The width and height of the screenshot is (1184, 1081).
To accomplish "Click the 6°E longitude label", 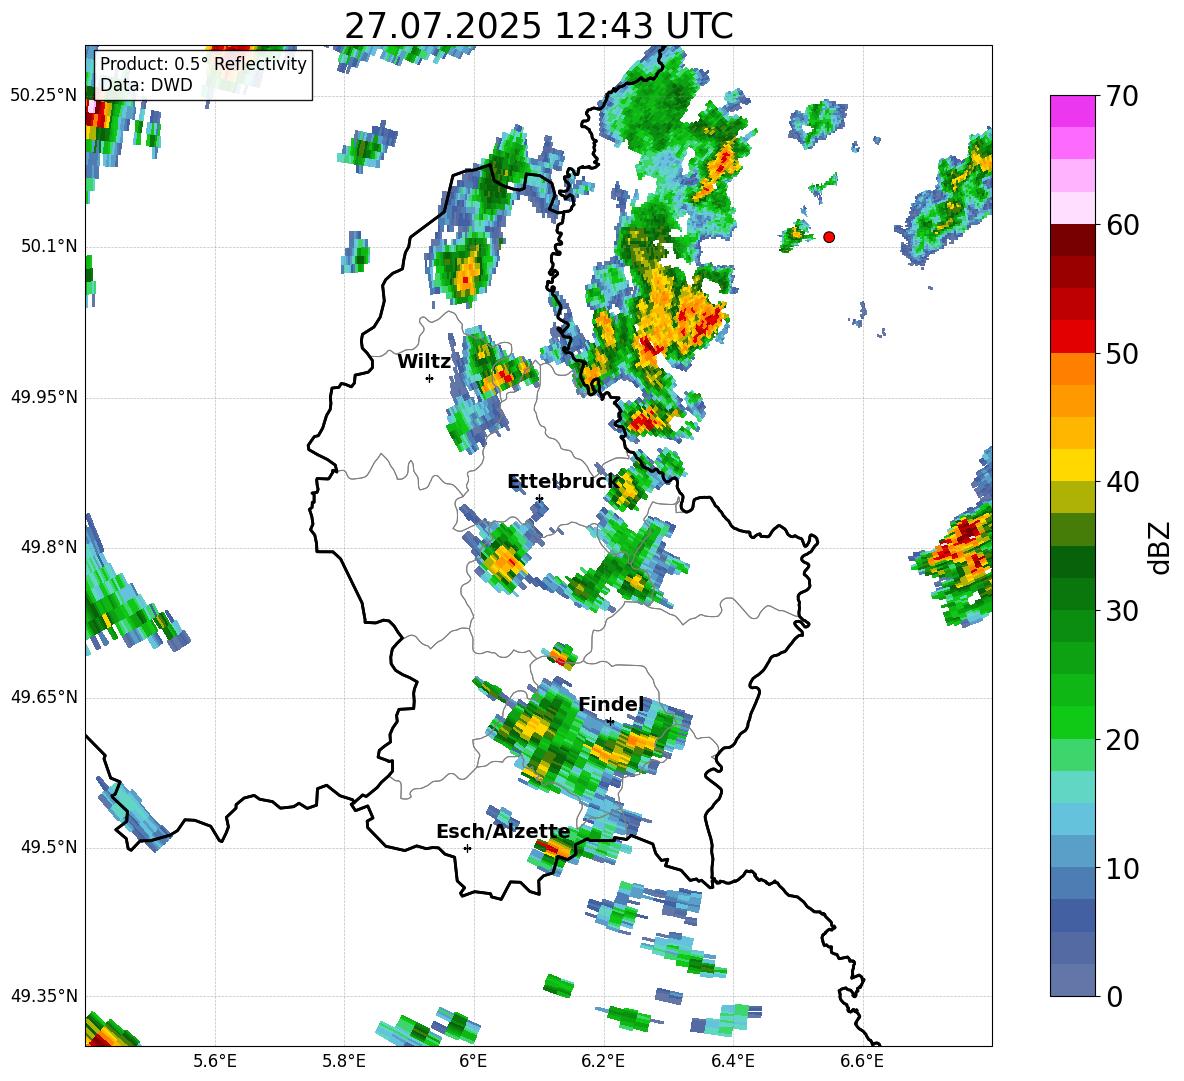I will coord(473,1062).
